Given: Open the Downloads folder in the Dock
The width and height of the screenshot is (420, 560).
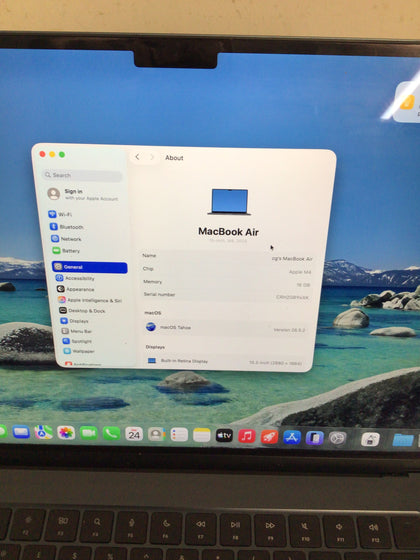Looking at the screenshot, I should coord(403,440).
